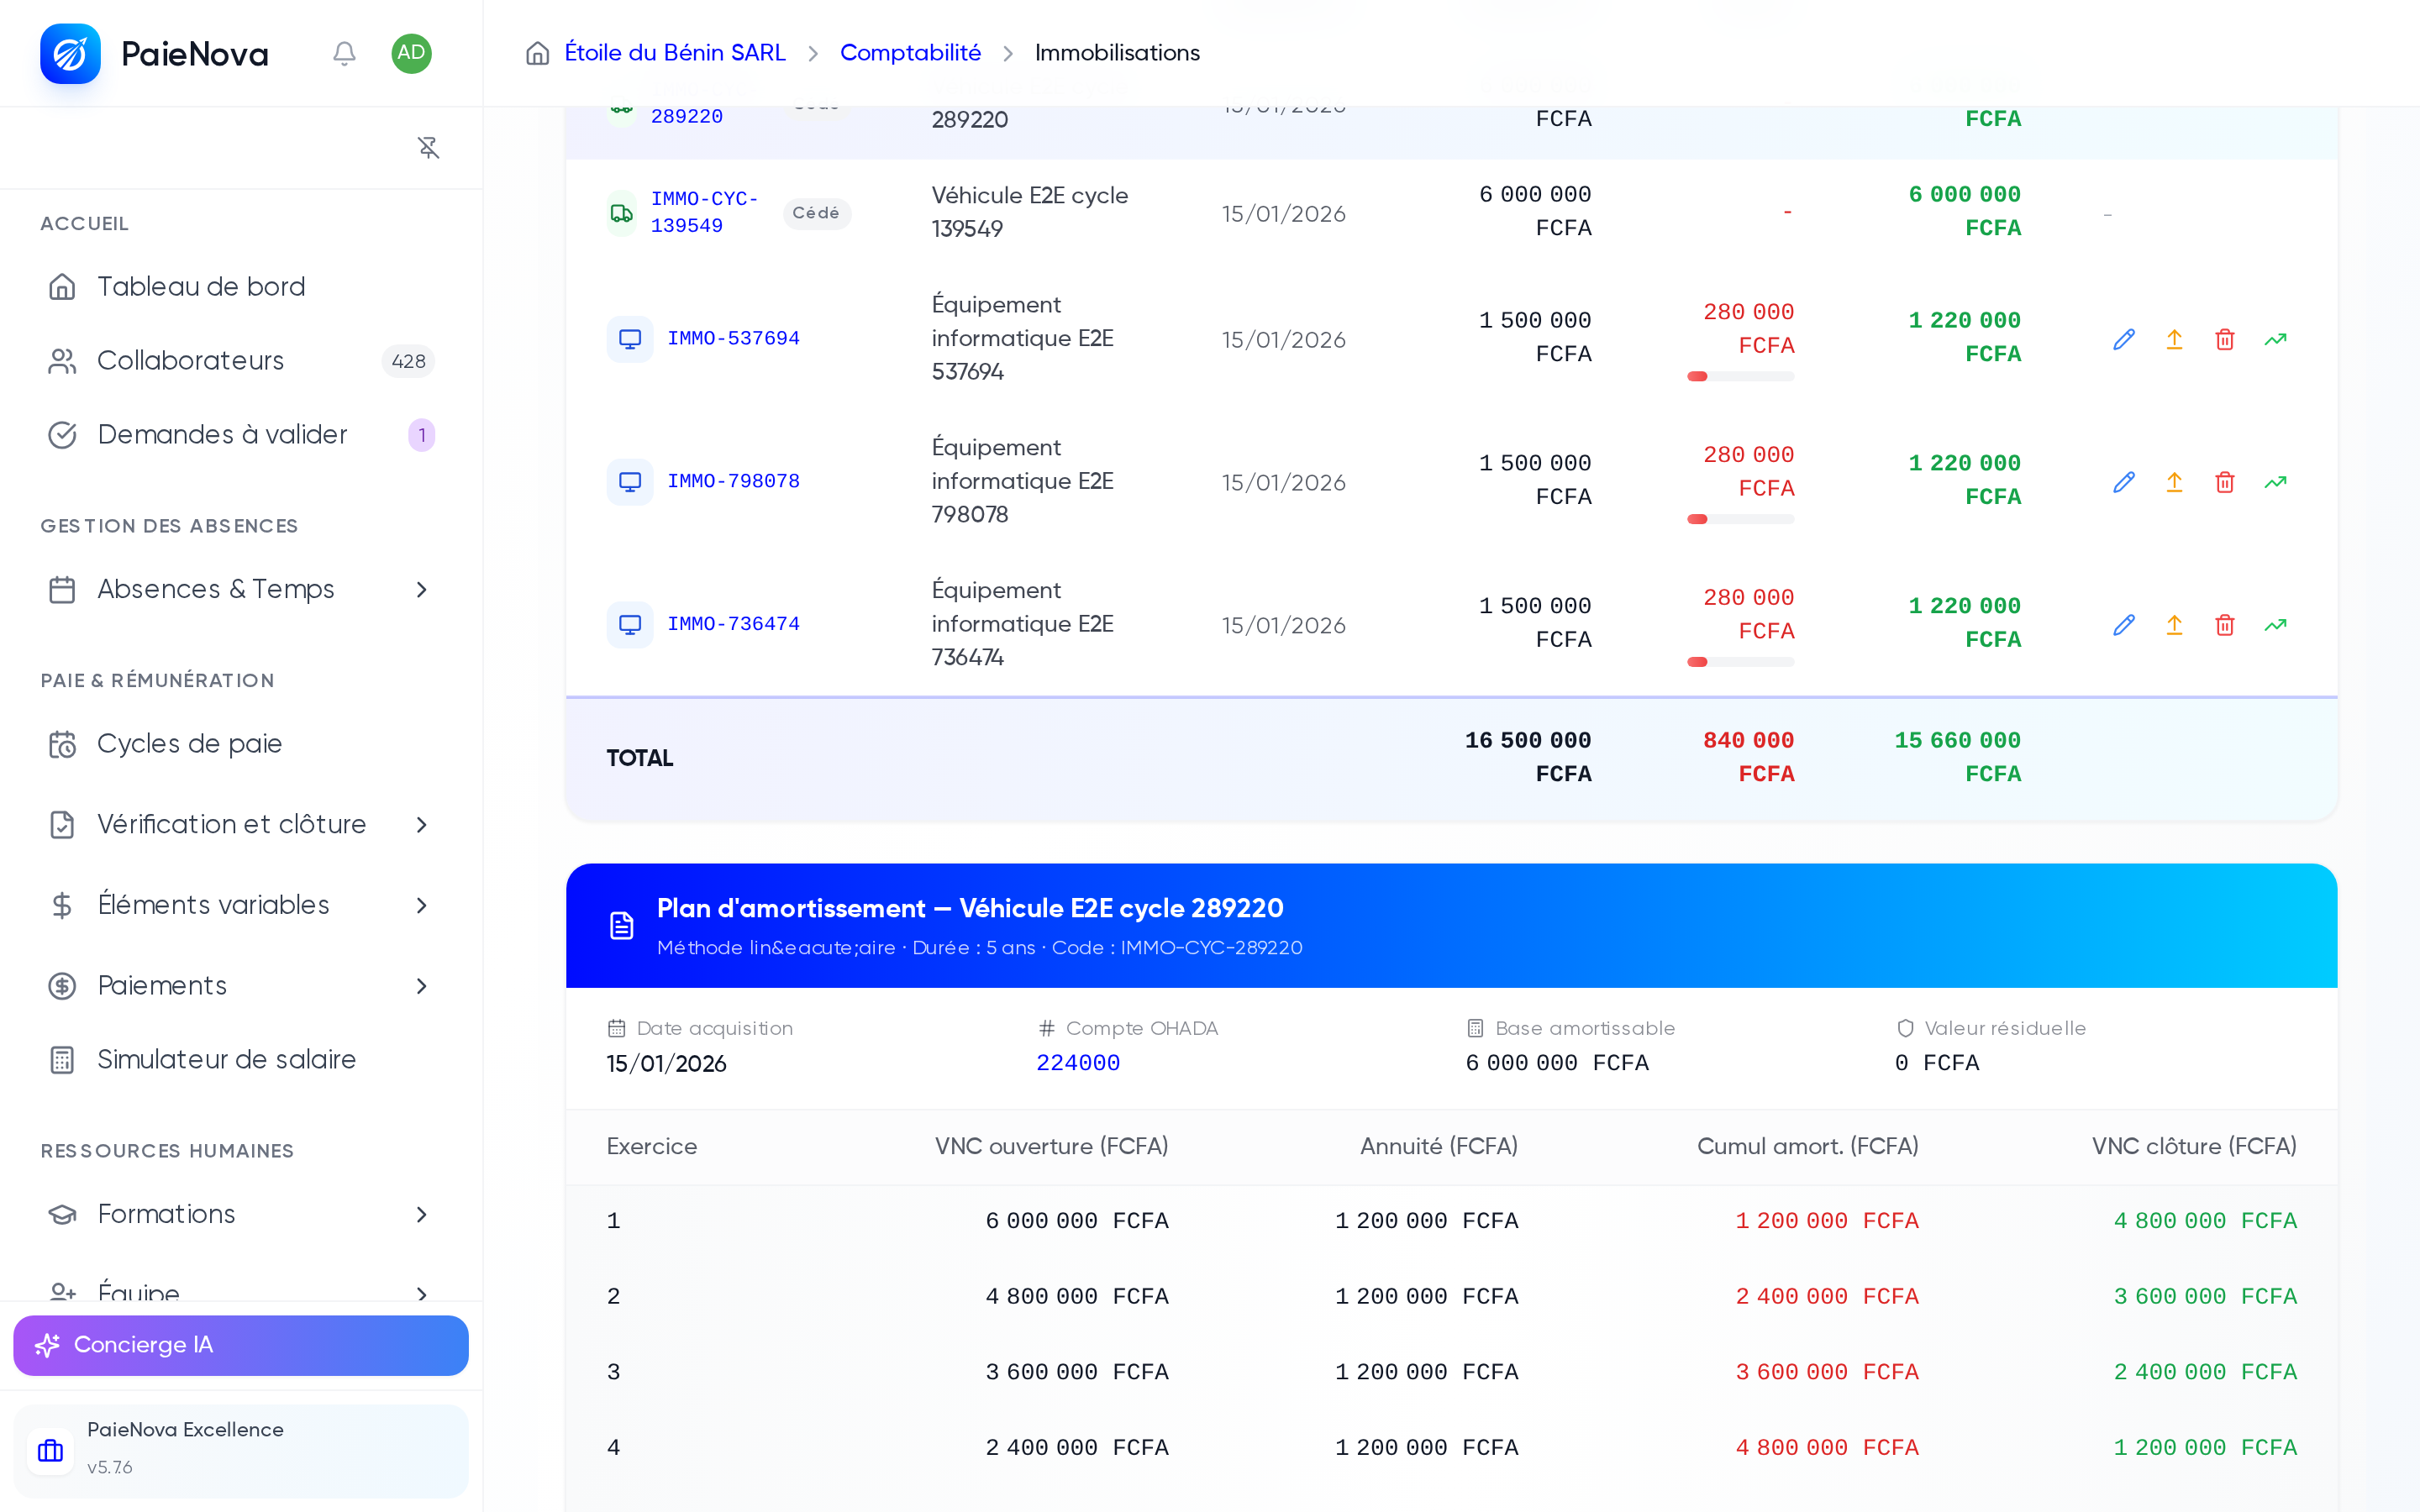Open OHADA account 224000 link
The height and width of the screenshot is (1512, 2420).
pyautogui.click(x=1078, y=1063)
